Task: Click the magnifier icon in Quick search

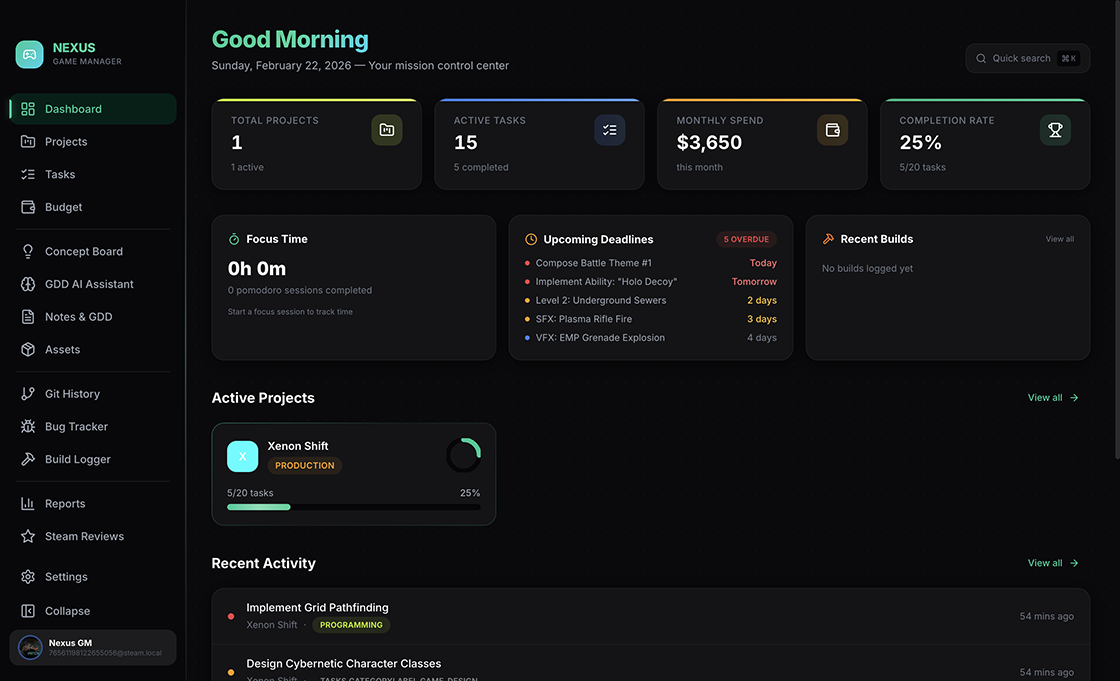Action: click(981, 59)
